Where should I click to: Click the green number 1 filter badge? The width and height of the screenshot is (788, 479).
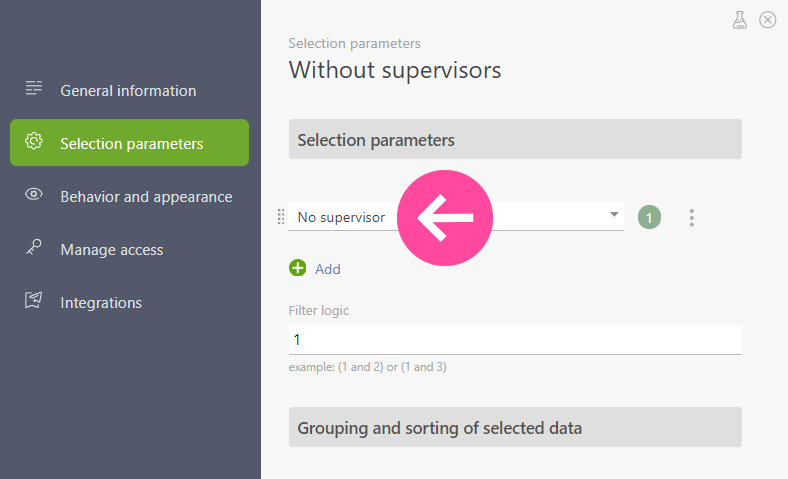pyautogui.click(x=649, y=218)
